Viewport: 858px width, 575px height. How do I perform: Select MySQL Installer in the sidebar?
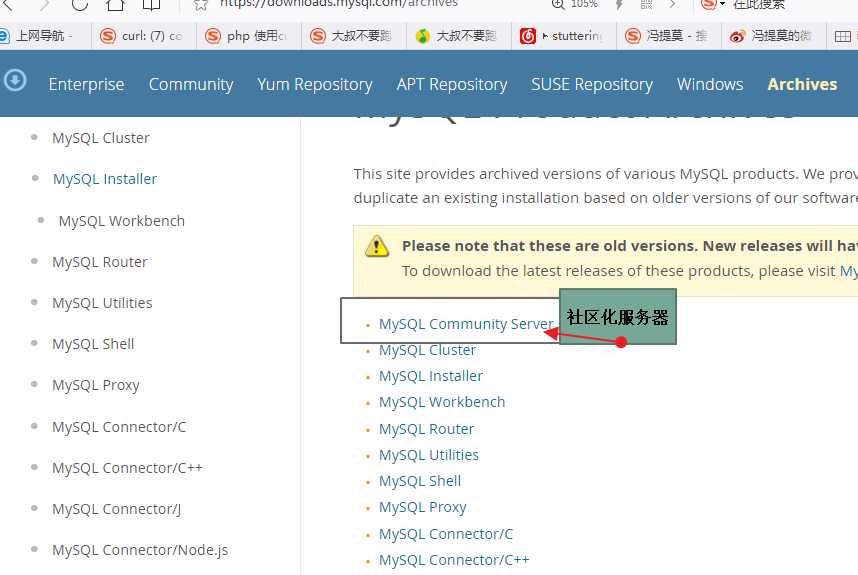pos(105,179)
